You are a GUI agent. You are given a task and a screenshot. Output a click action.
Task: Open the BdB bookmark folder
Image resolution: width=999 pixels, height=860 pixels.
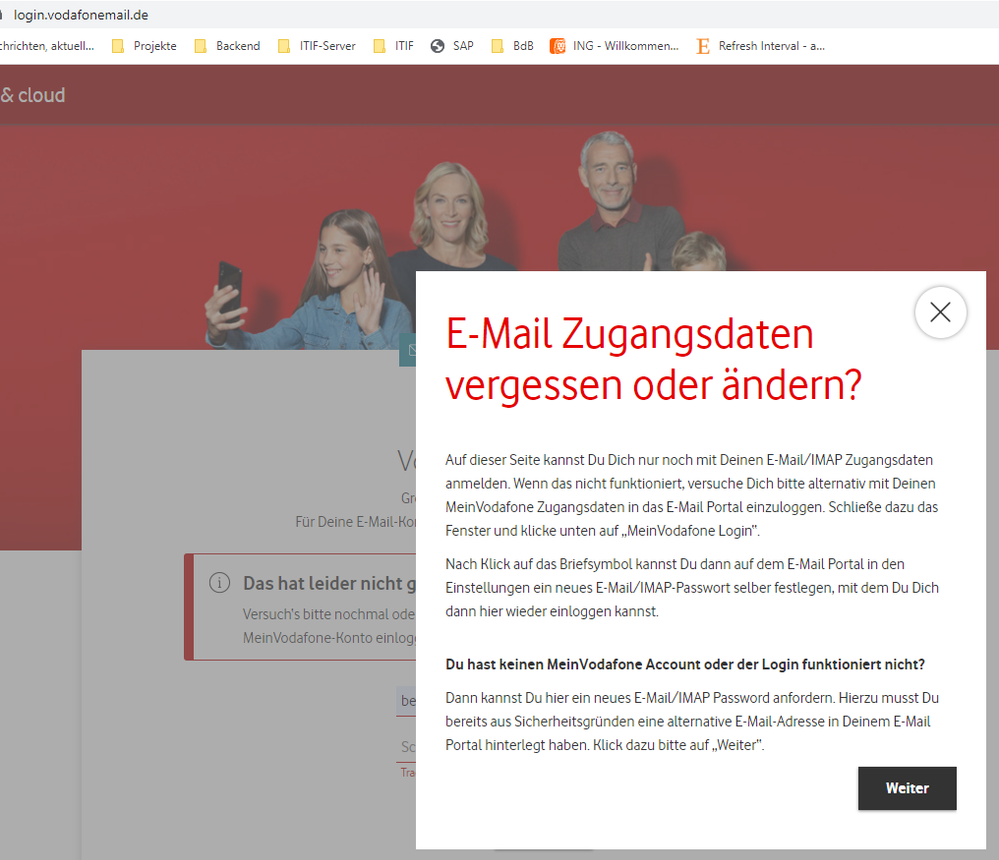[x=512, y=46]
